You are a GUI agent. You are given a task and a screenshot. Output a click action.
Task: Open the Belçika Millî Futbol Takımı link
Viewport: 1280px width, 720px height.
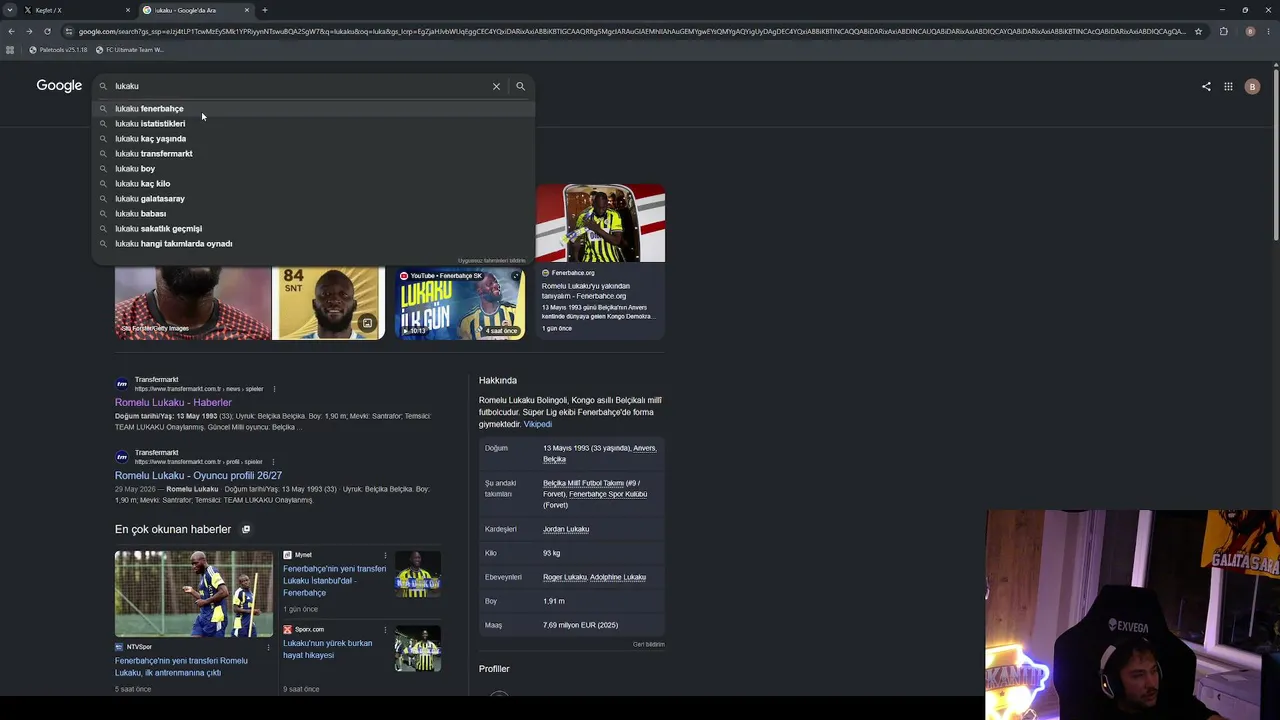point(583,483)
